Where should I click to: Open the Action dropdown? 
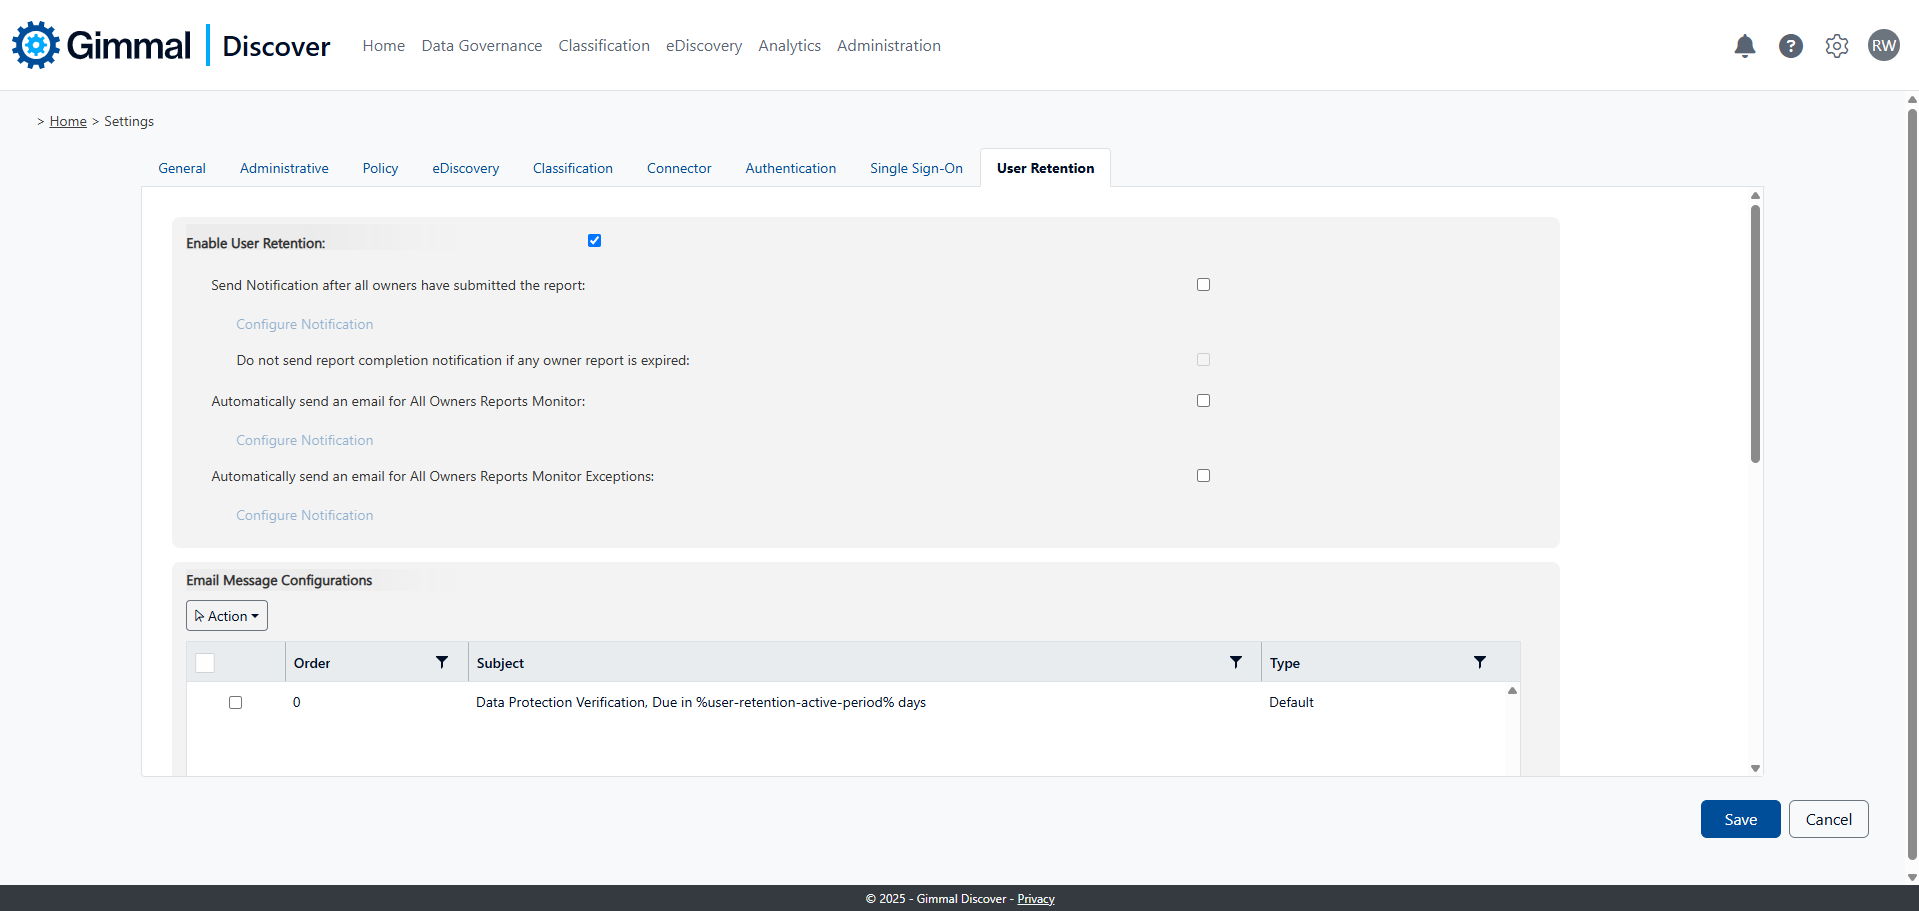point(227,616)
